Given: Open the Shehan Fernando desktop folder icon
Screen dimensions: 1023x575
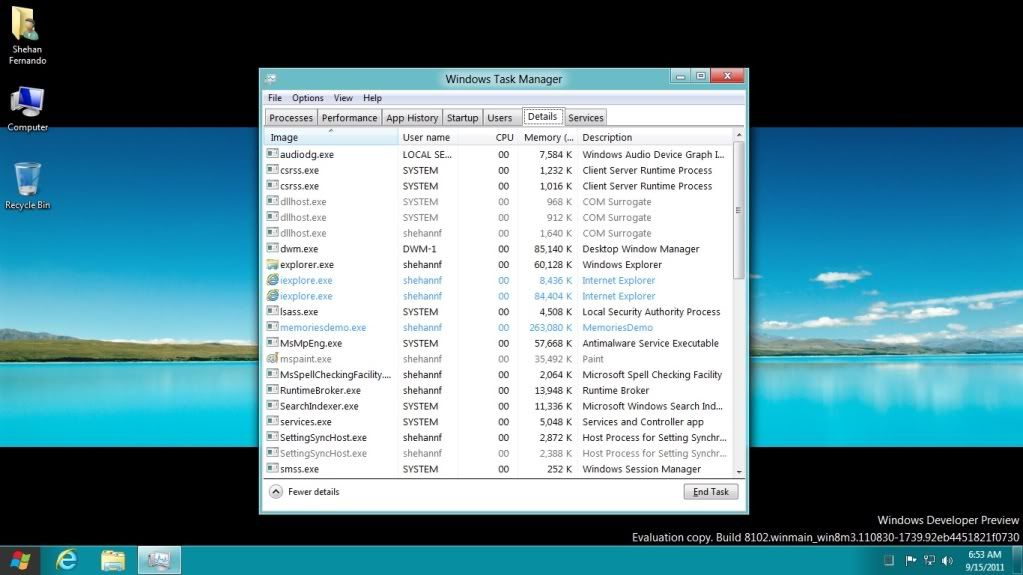Looking at the screenshot, I should pos(27,34).
